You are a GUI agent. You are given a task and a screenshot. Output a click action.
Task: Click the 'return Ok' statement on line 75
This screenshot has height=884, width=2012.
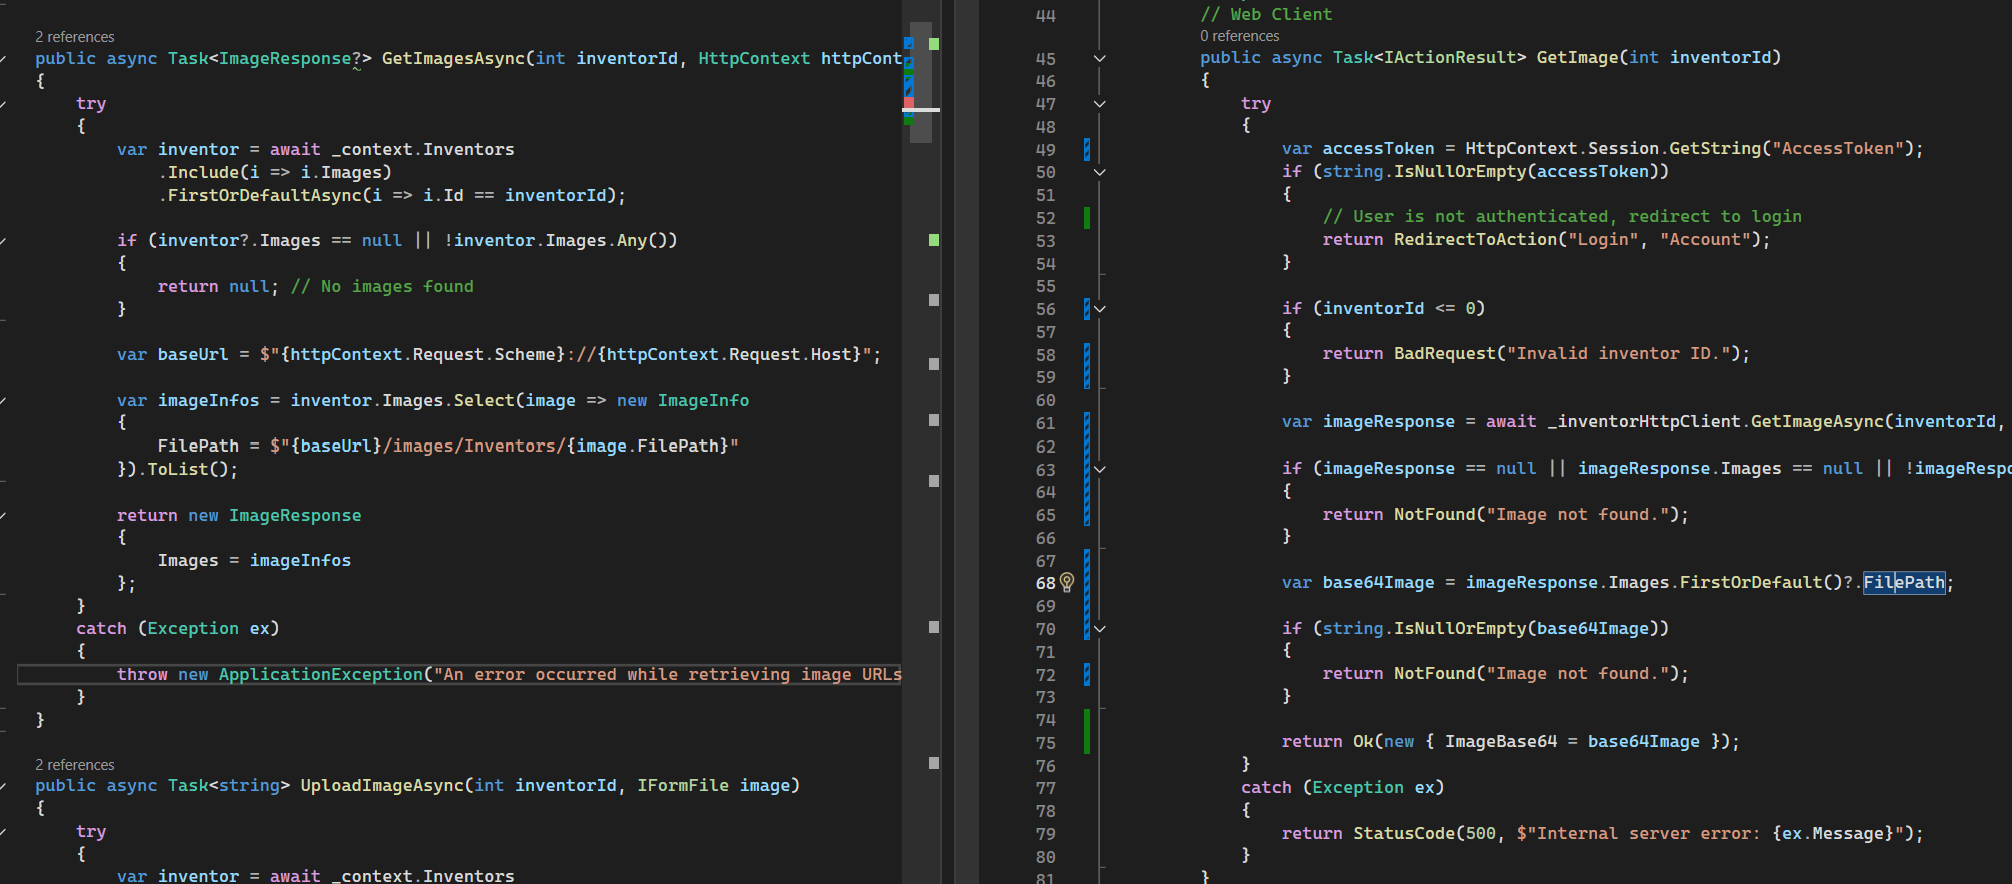[1511, 741]
